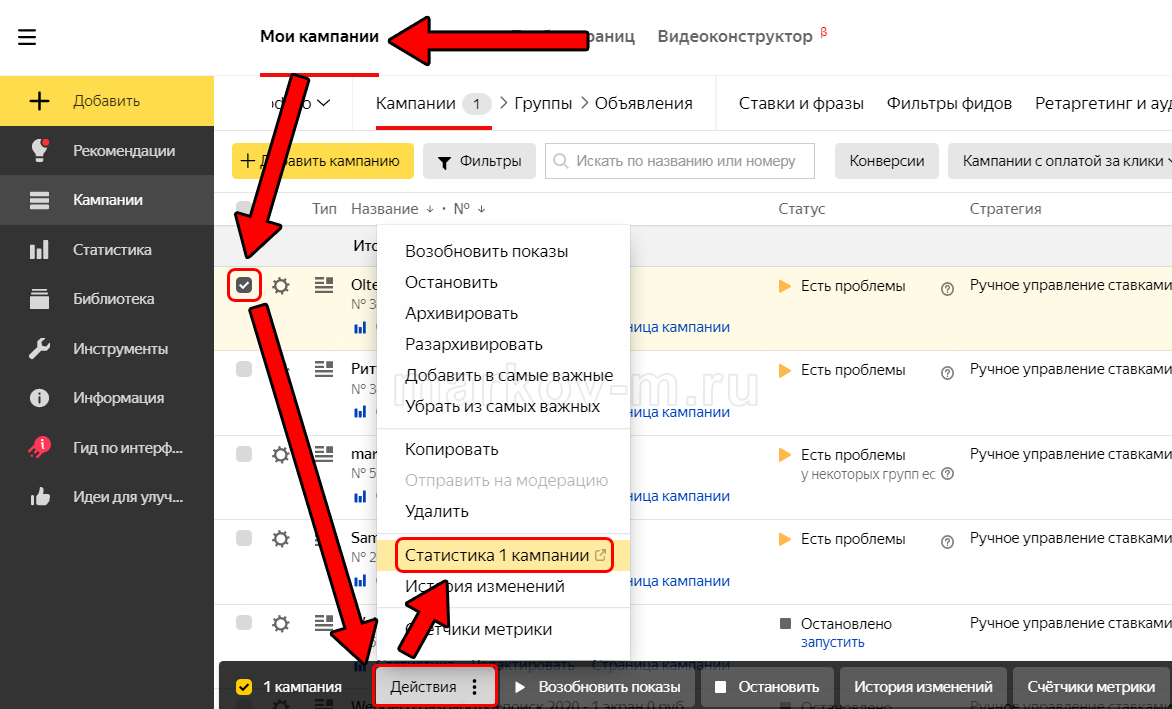Open Статистика bar chart sidebar icon
1172x709 pixels.
(x=40, y=250)
